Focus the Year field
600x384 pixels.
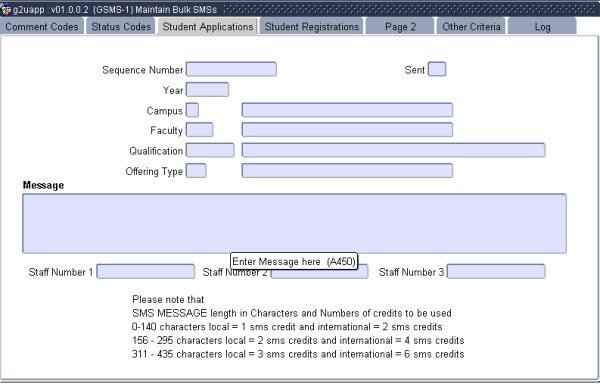(207, 89)
